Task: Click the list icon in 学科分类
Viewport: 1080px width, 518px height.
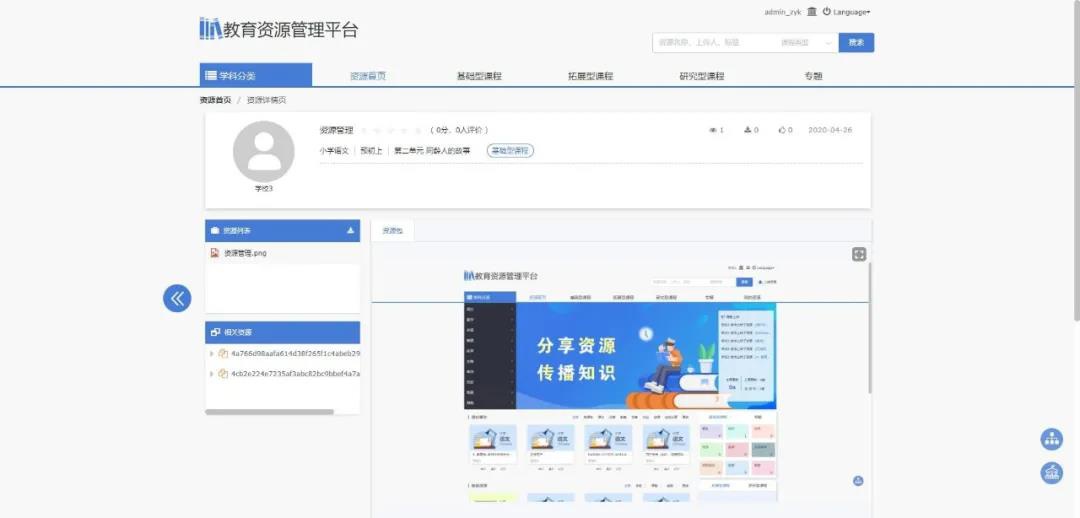Action: pyautogui.click(x=211, y=76)
